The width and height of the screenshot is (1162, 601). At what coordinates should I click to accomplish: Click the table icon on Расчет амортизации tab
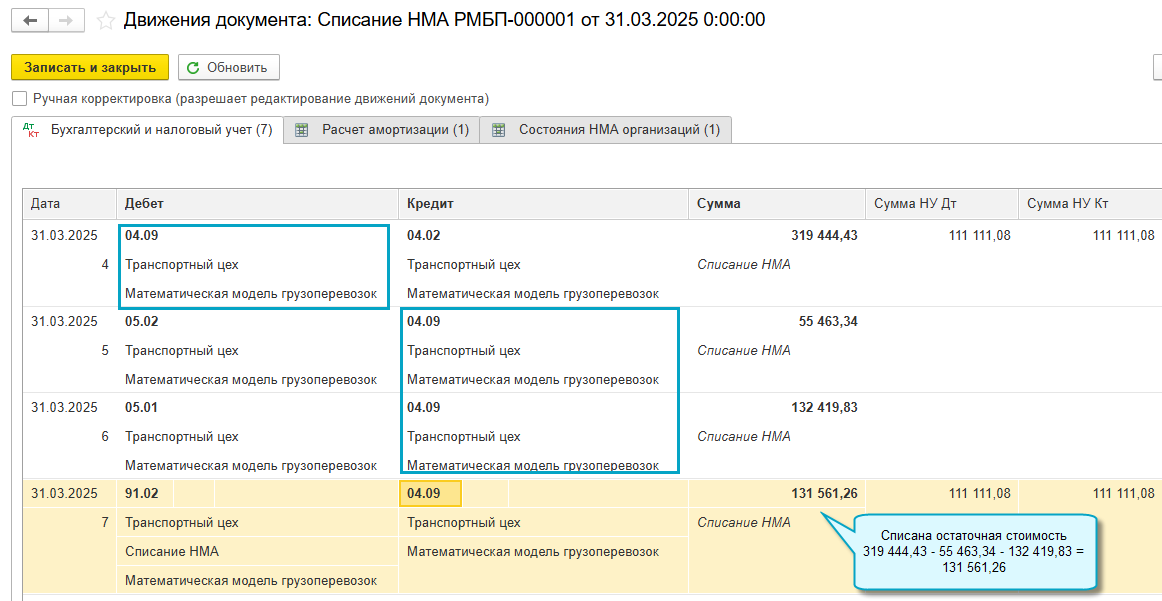pyautogui.click(x=302, y=130)
